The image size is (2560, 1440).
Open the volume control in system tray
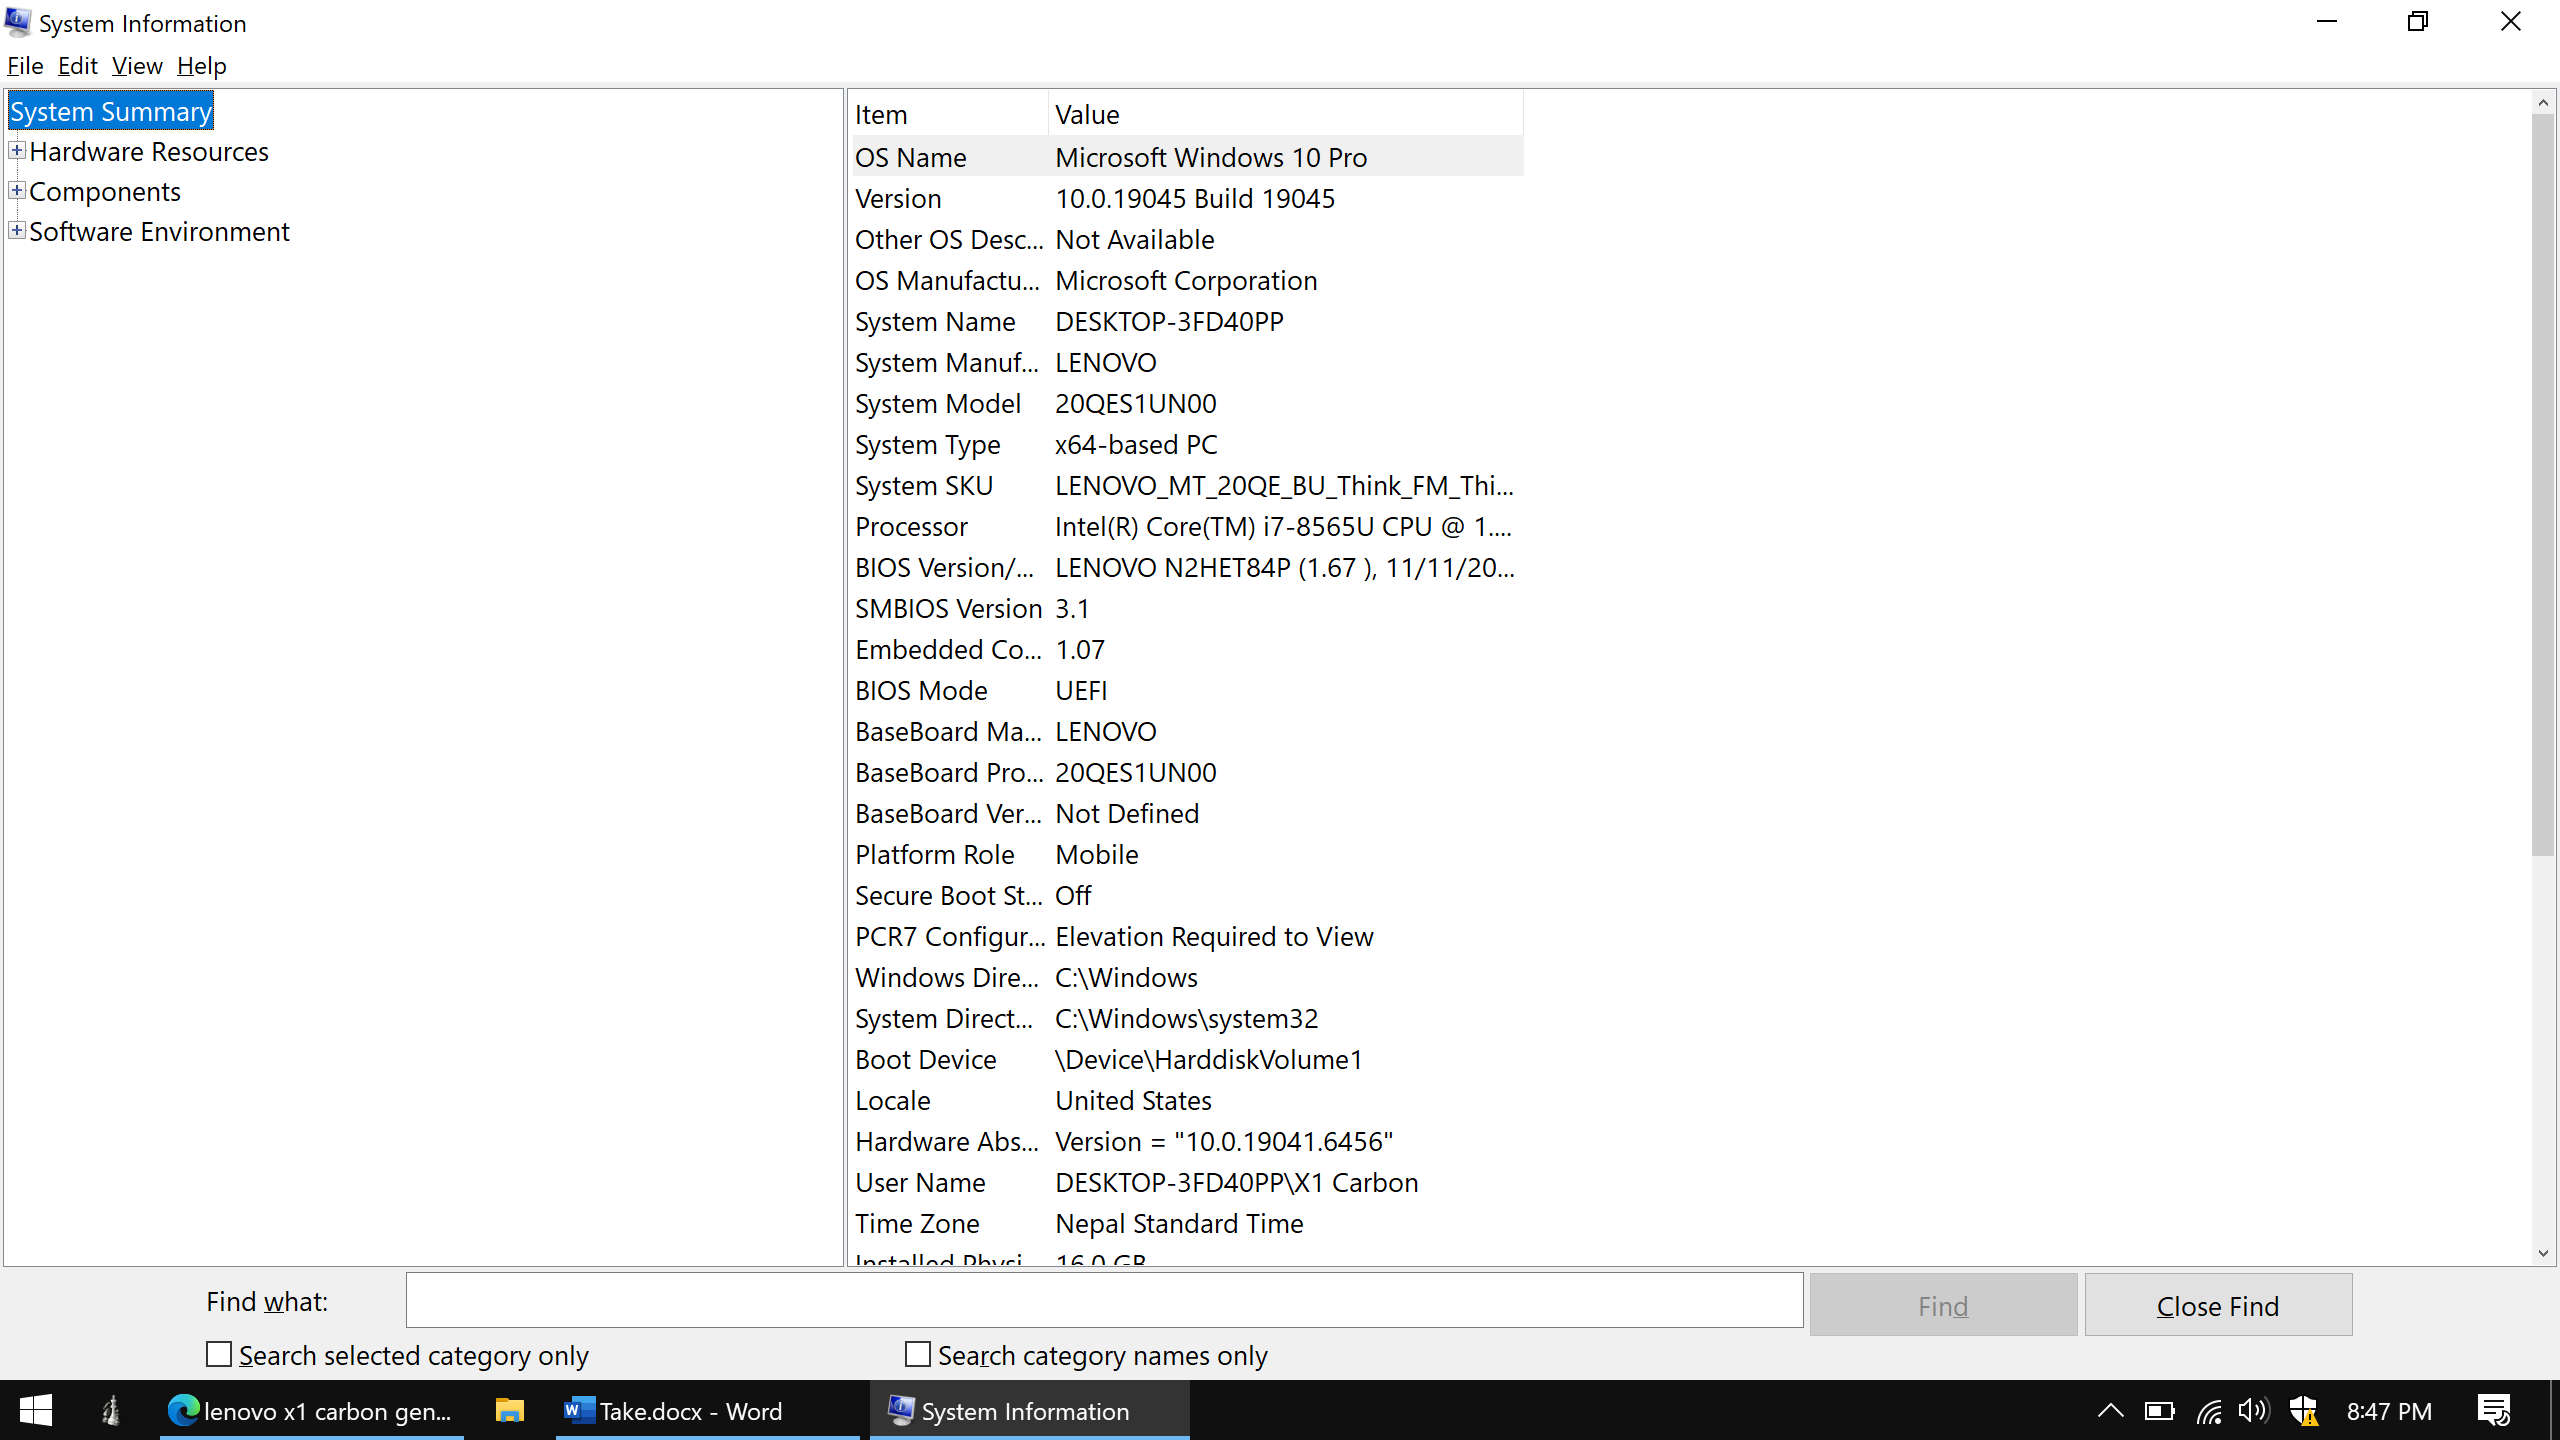(2253, 1410)
